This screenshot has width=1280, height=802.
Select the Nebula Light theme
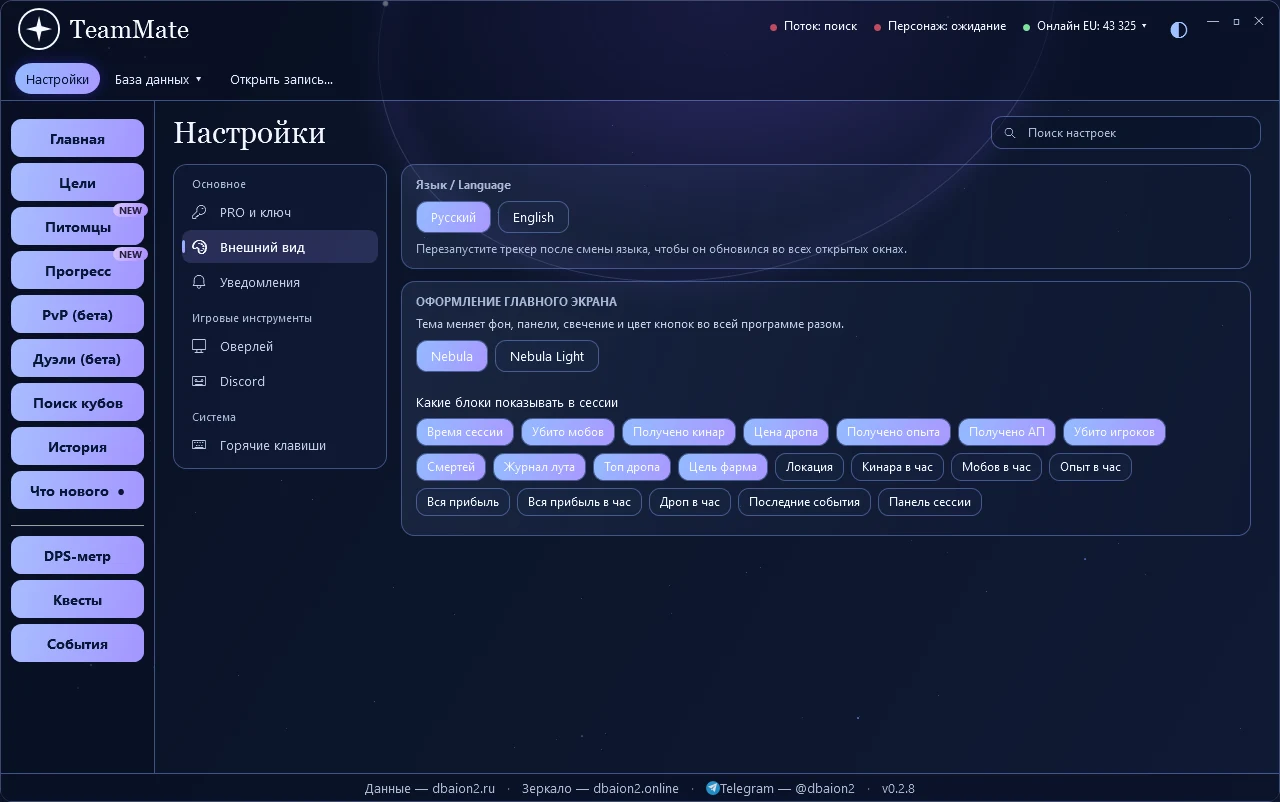(547, 356)
